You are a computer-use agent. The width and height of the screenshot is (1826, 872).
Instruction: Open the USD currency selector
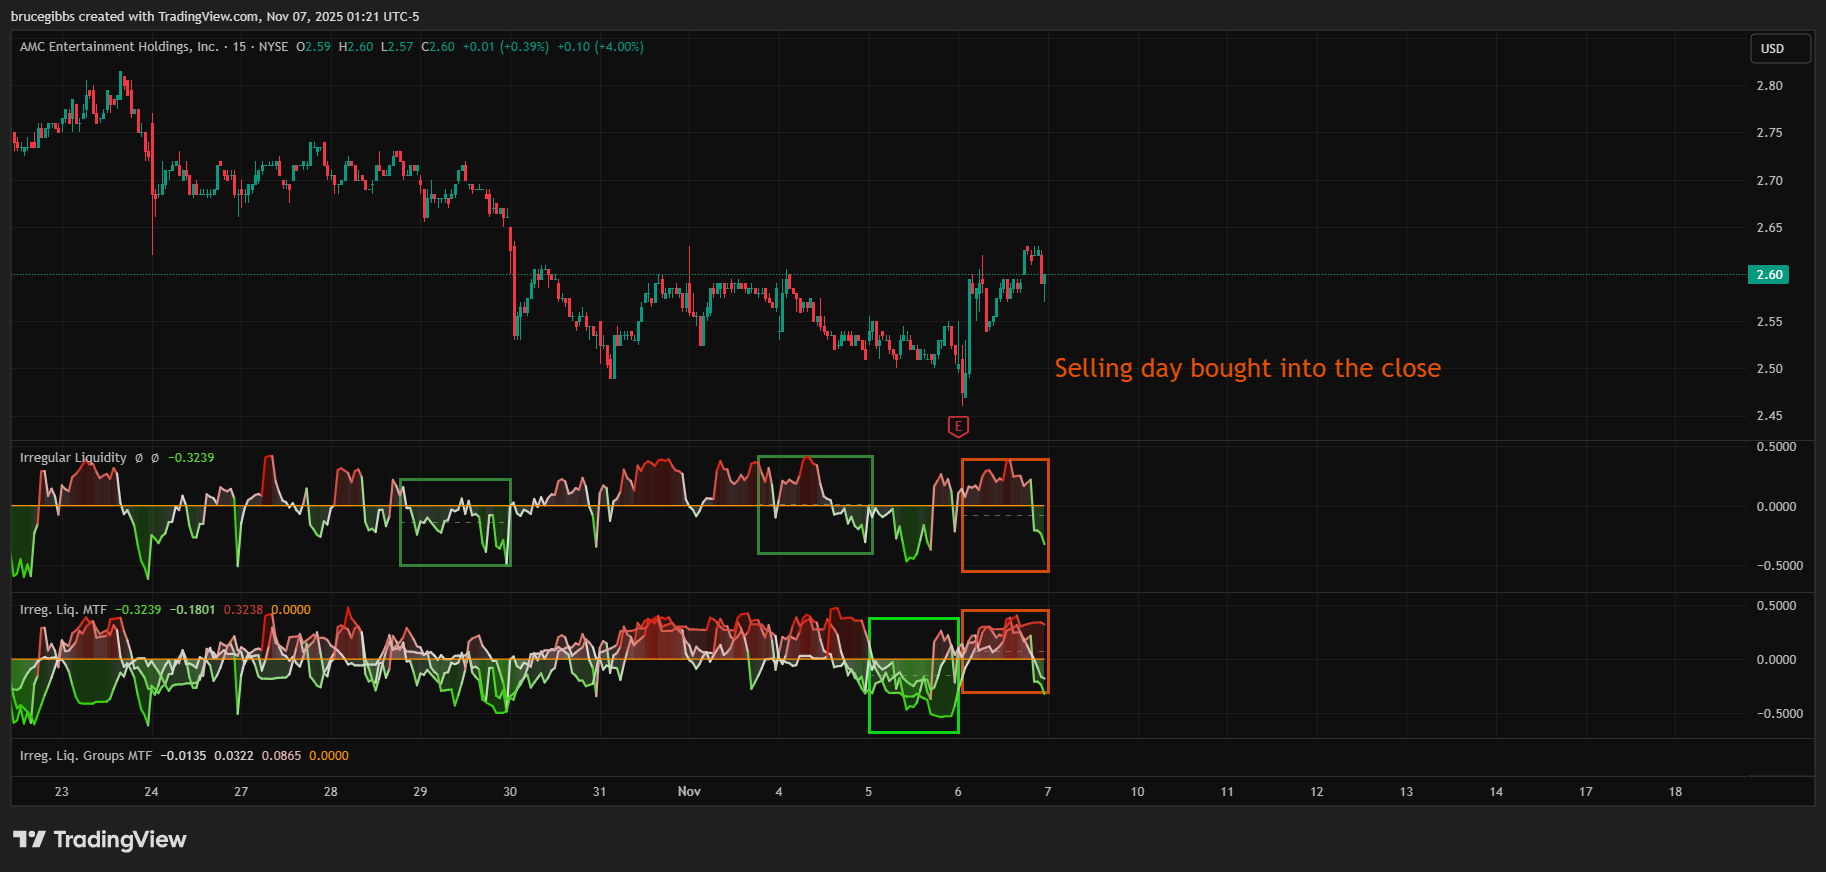point(1780,49)
